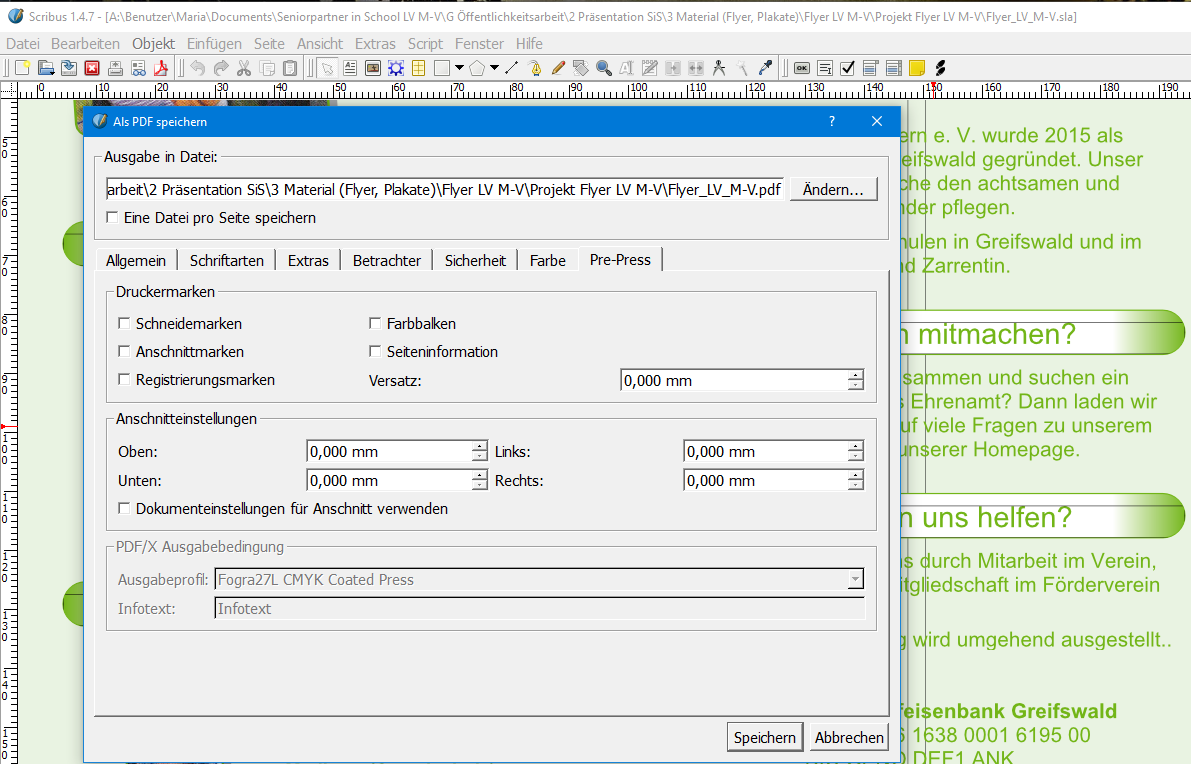Select the Zoom magnifier tool
This screenshot has width=1191, height=764.
(604, 68)
